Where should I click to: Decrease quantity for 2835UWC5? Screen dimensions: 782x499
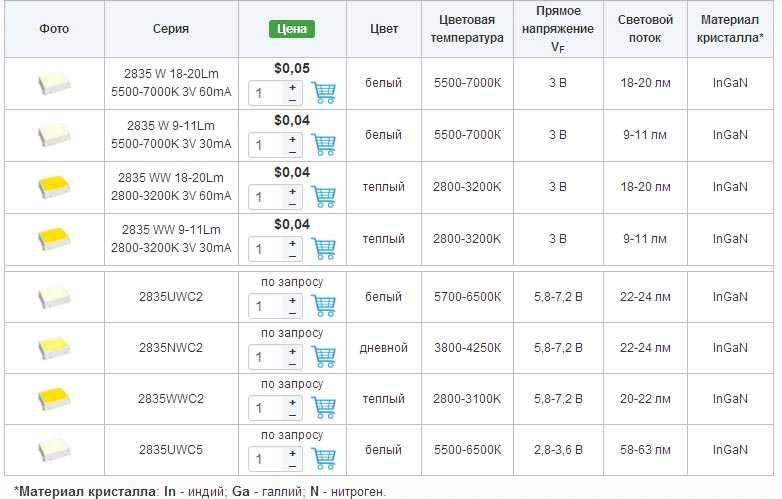[293, 466]
